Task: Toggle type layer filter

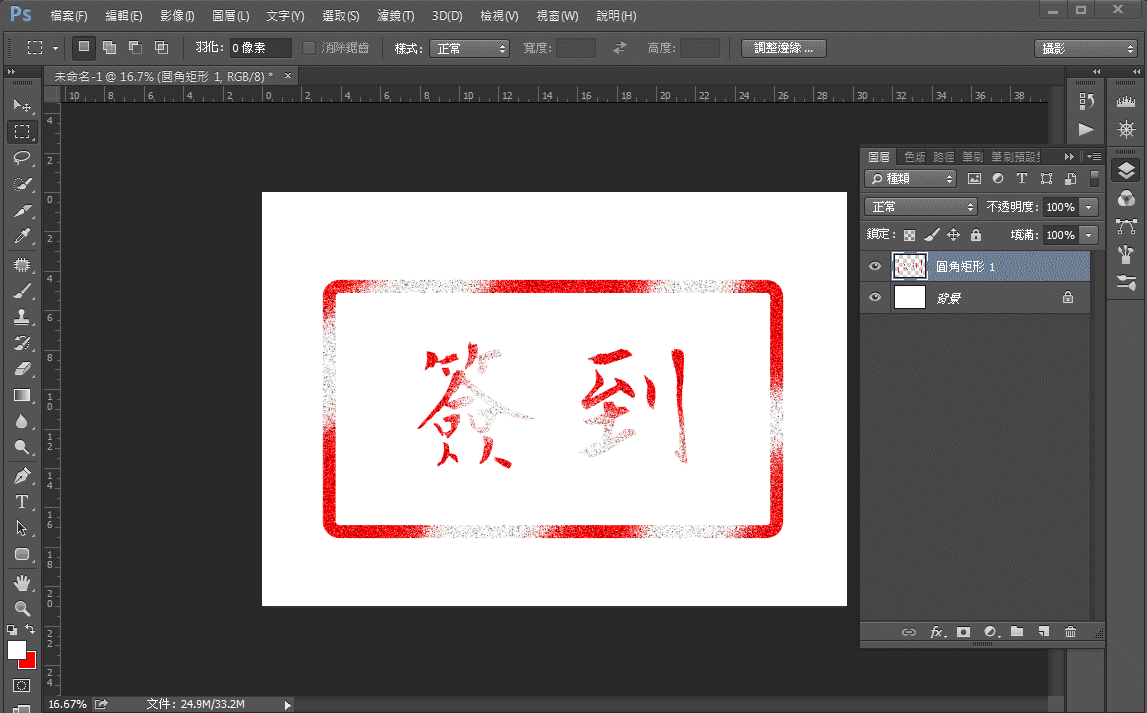Action: tap(1022, 178)
